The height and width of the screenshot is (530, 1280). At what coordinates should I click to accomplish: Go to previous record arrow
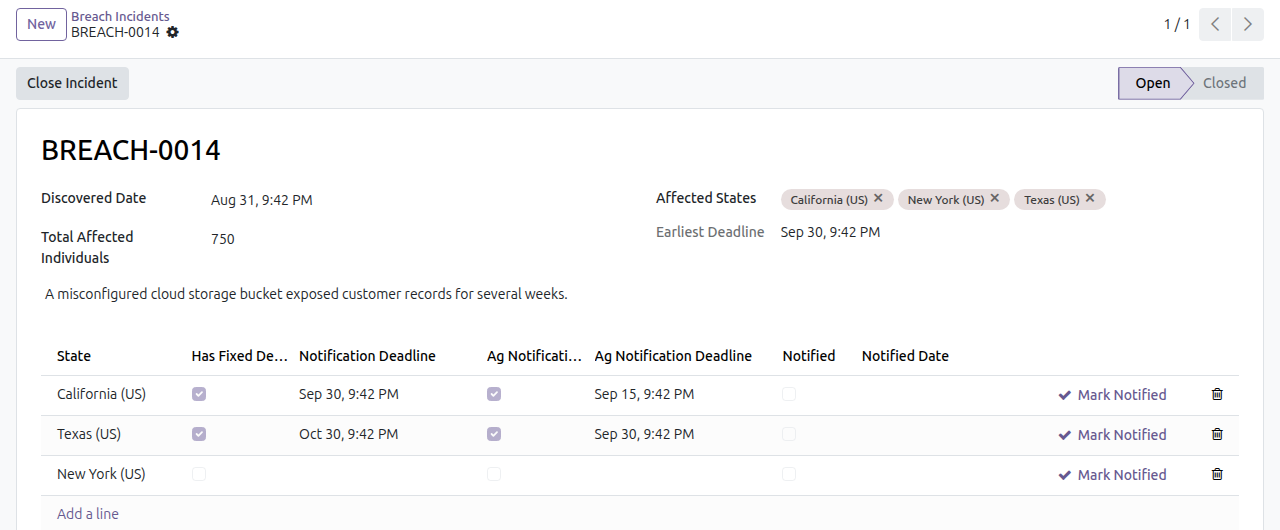[x=1215, y=25]
